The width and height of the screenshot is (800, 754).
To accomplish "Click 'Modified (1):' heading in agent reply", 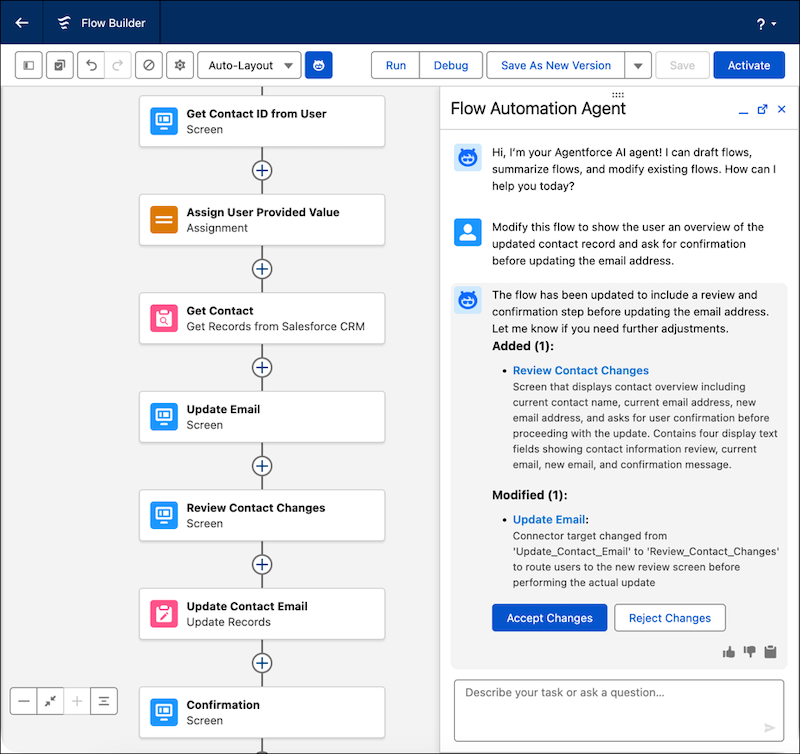I will [x=530, y=495].
